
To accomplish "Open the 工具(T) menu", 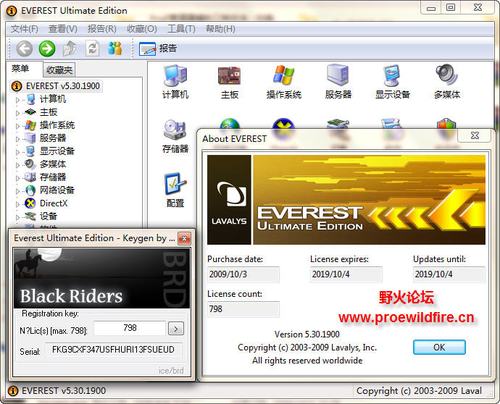I will [x=181, y=29].
